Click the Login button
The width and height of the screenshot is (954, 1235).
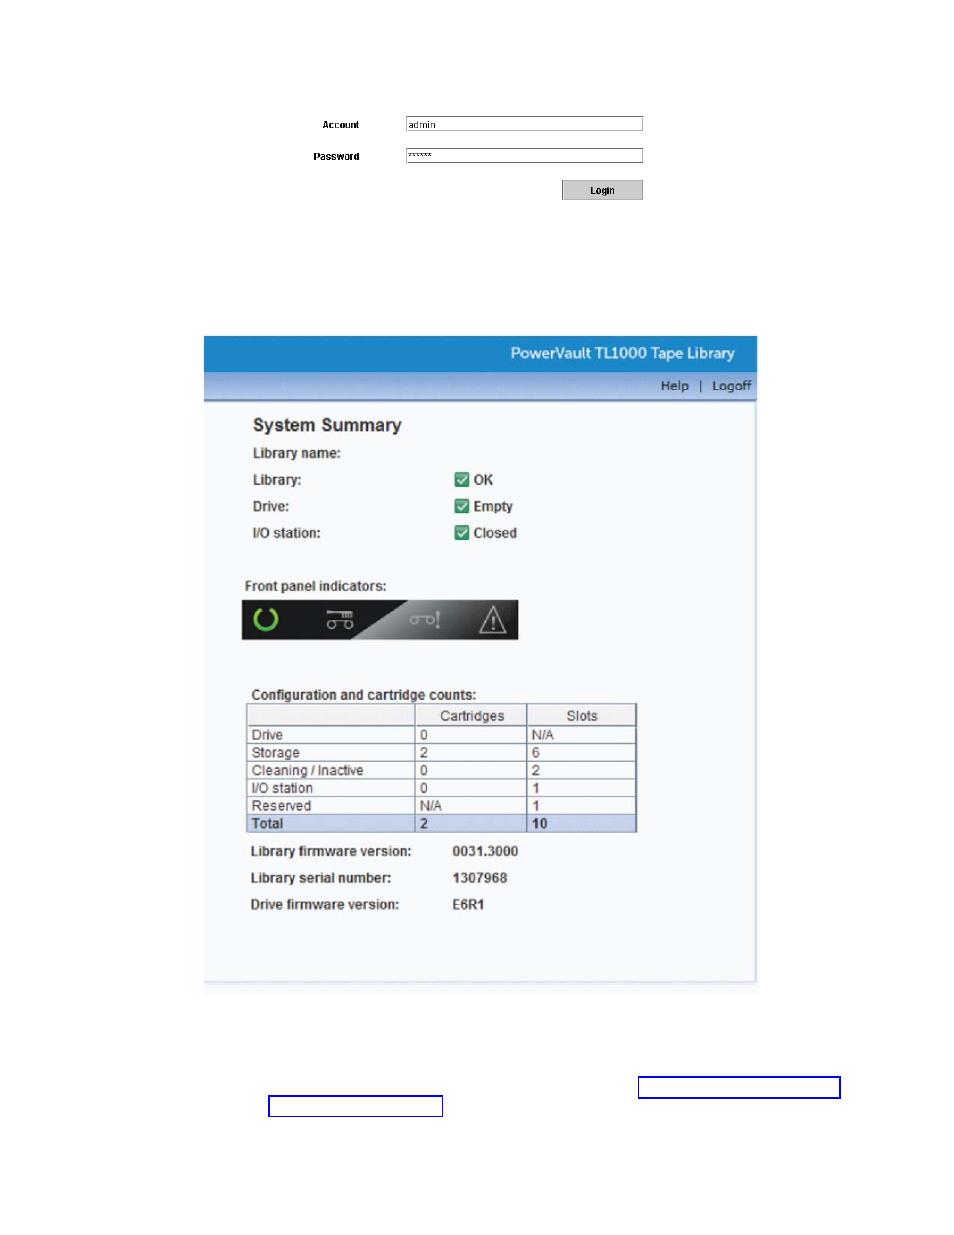tap(602, 190)
